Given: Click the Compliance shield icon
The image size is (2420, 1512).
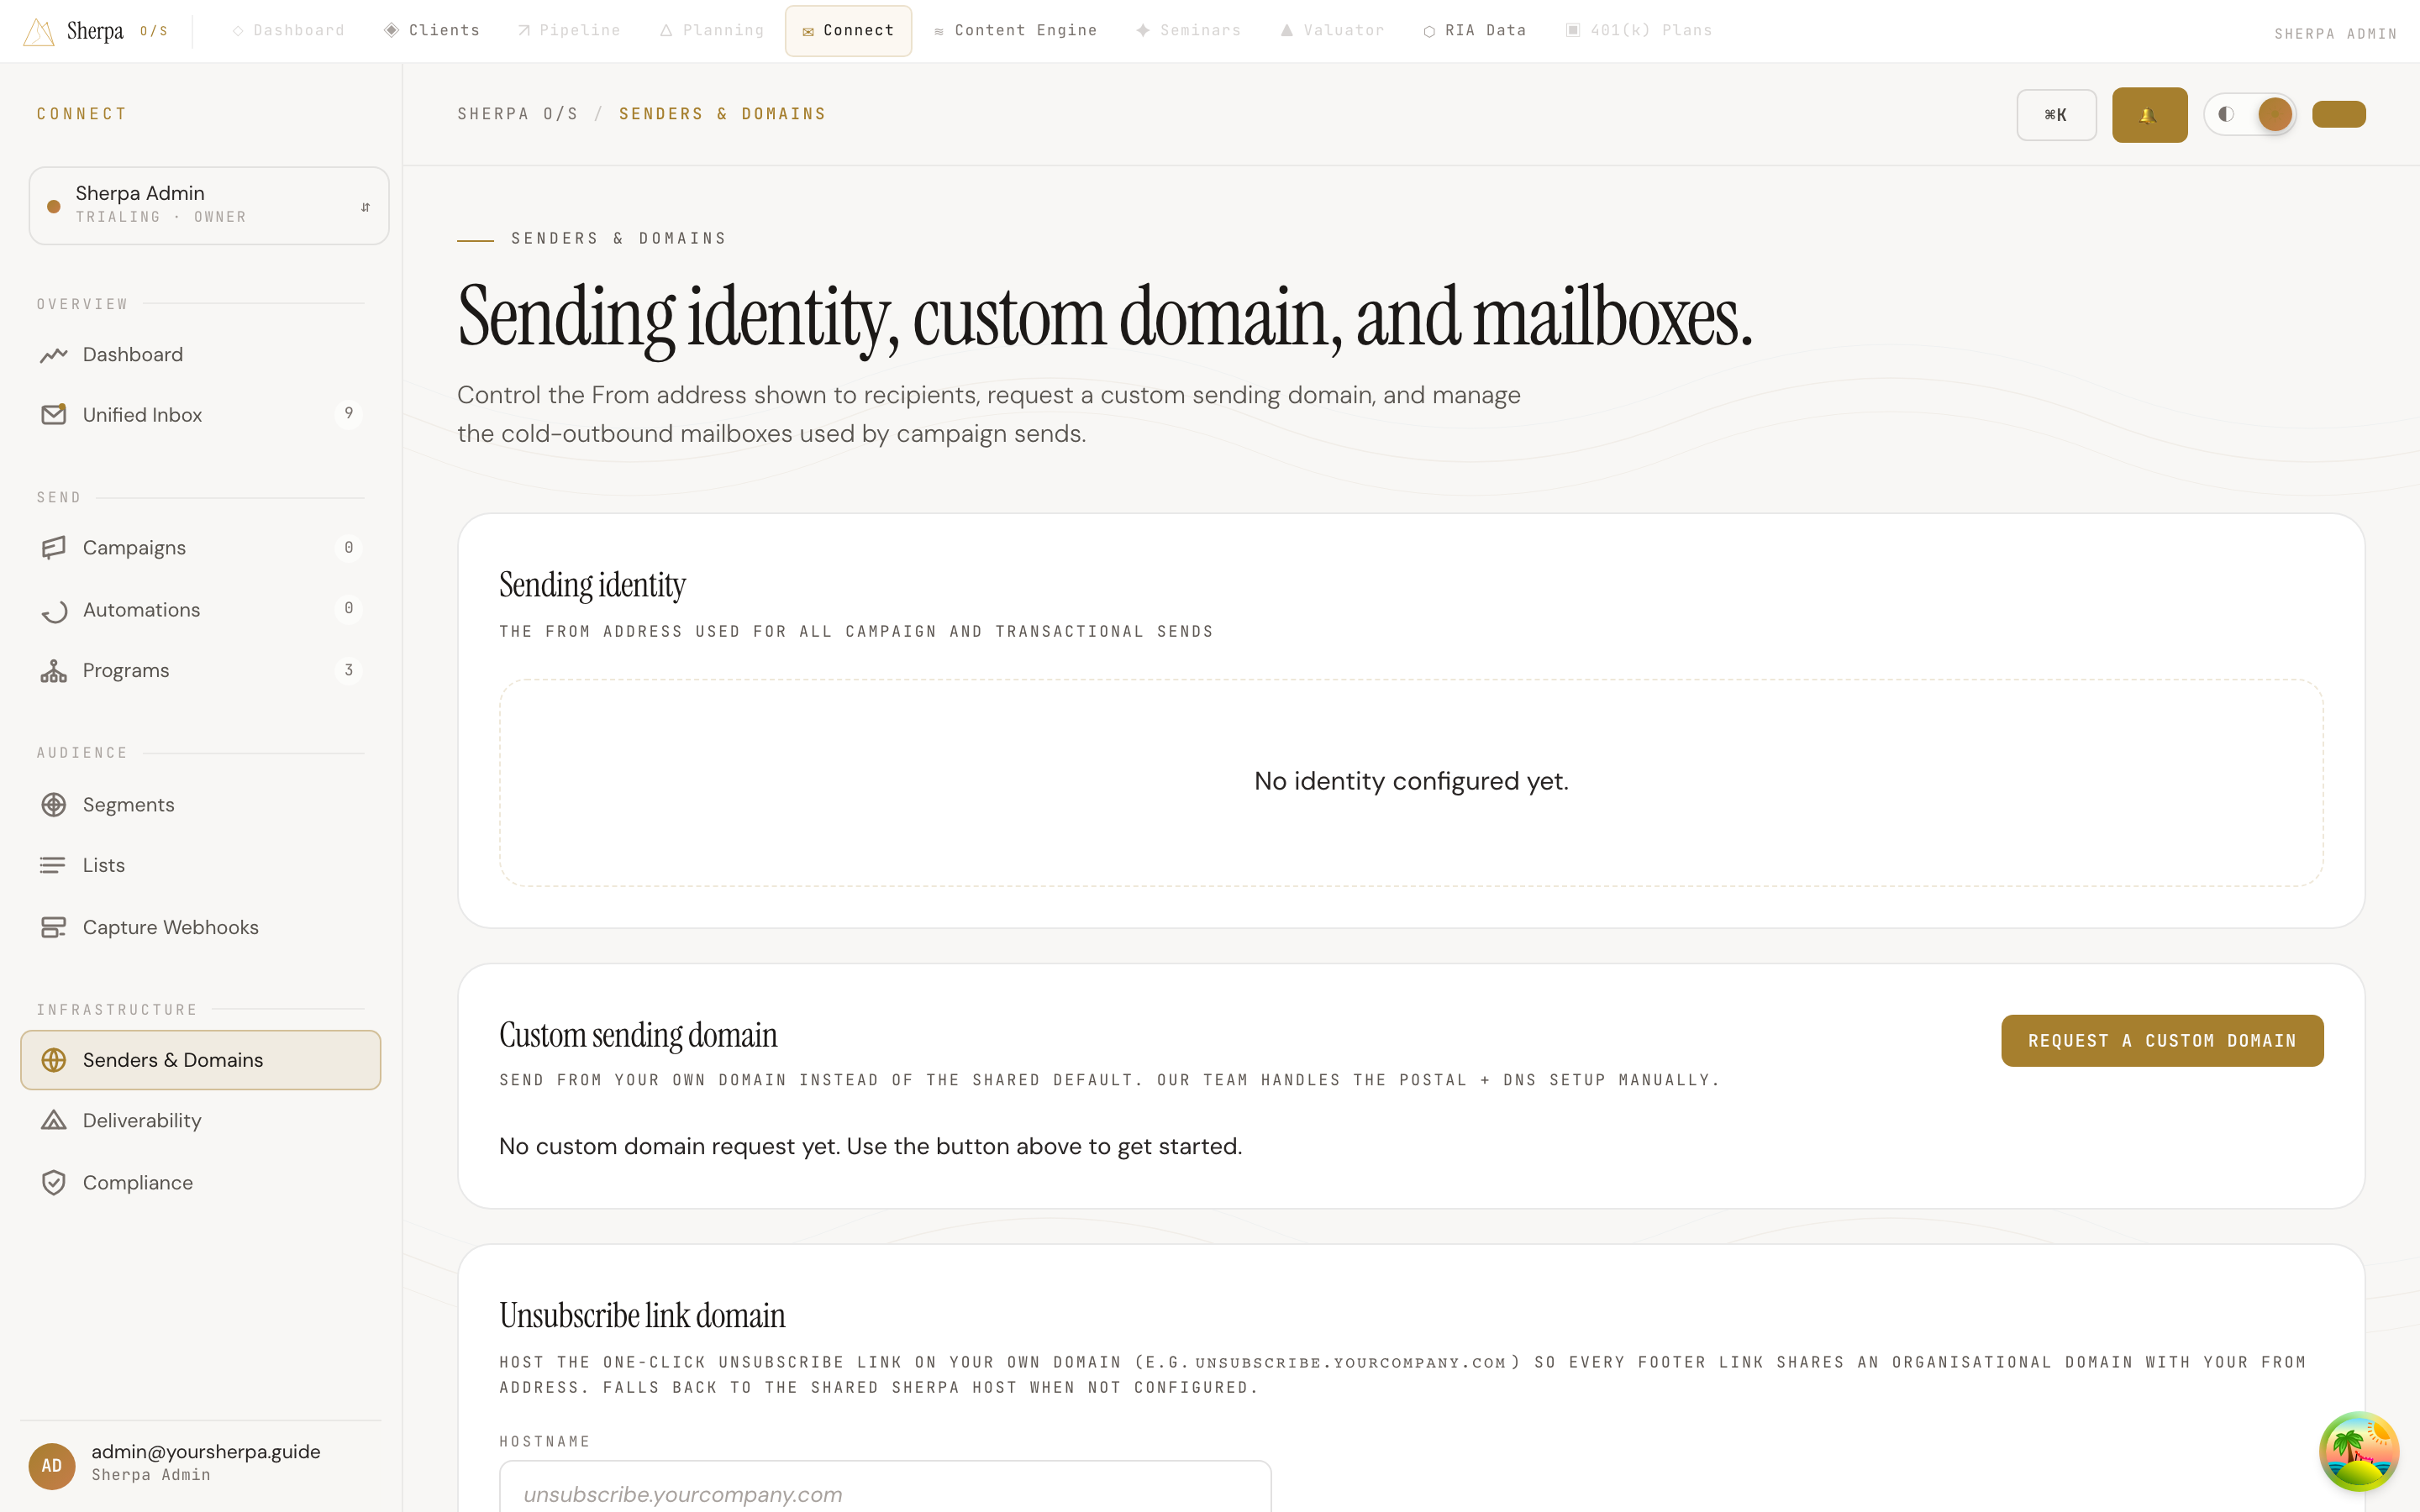Looking at the screenshot, I should [54, 1183].
